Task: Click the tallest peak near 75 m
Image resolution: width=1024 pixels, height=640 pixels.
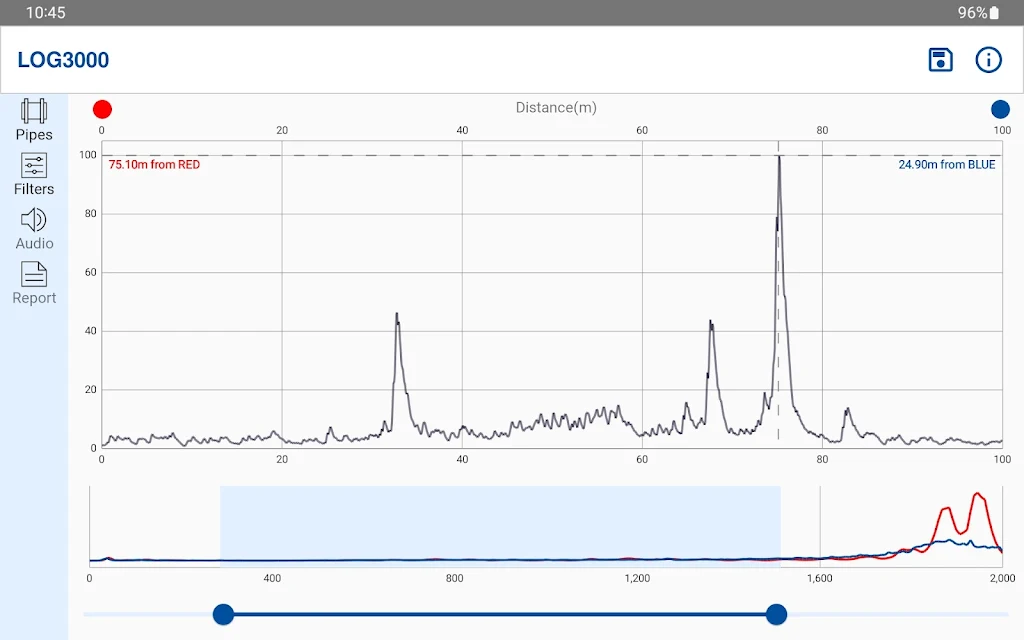Action: tap(779, 160)
